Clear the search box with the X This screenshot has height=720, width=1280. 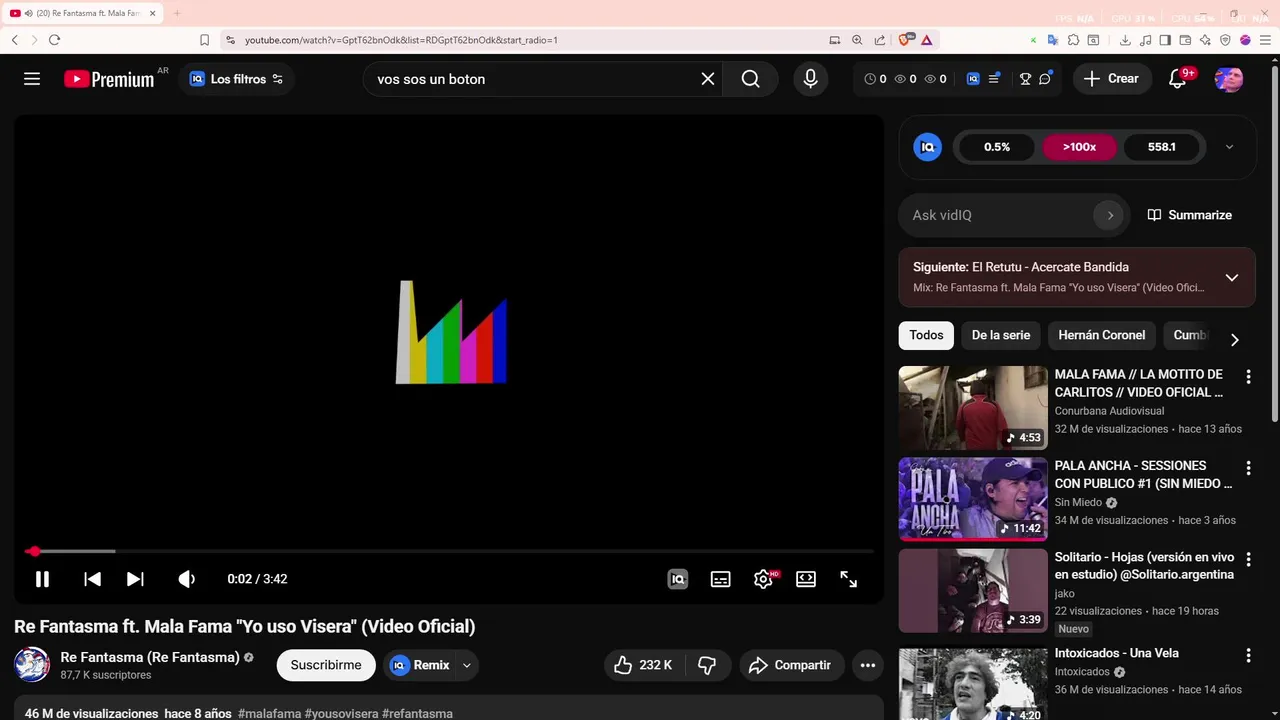pos(708,79)
